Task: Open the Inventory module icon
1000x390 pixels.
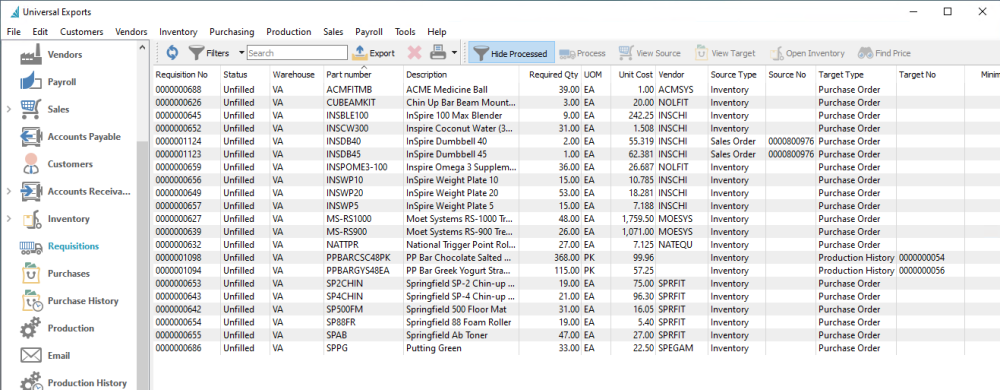Action: click(x=31, y=219)
